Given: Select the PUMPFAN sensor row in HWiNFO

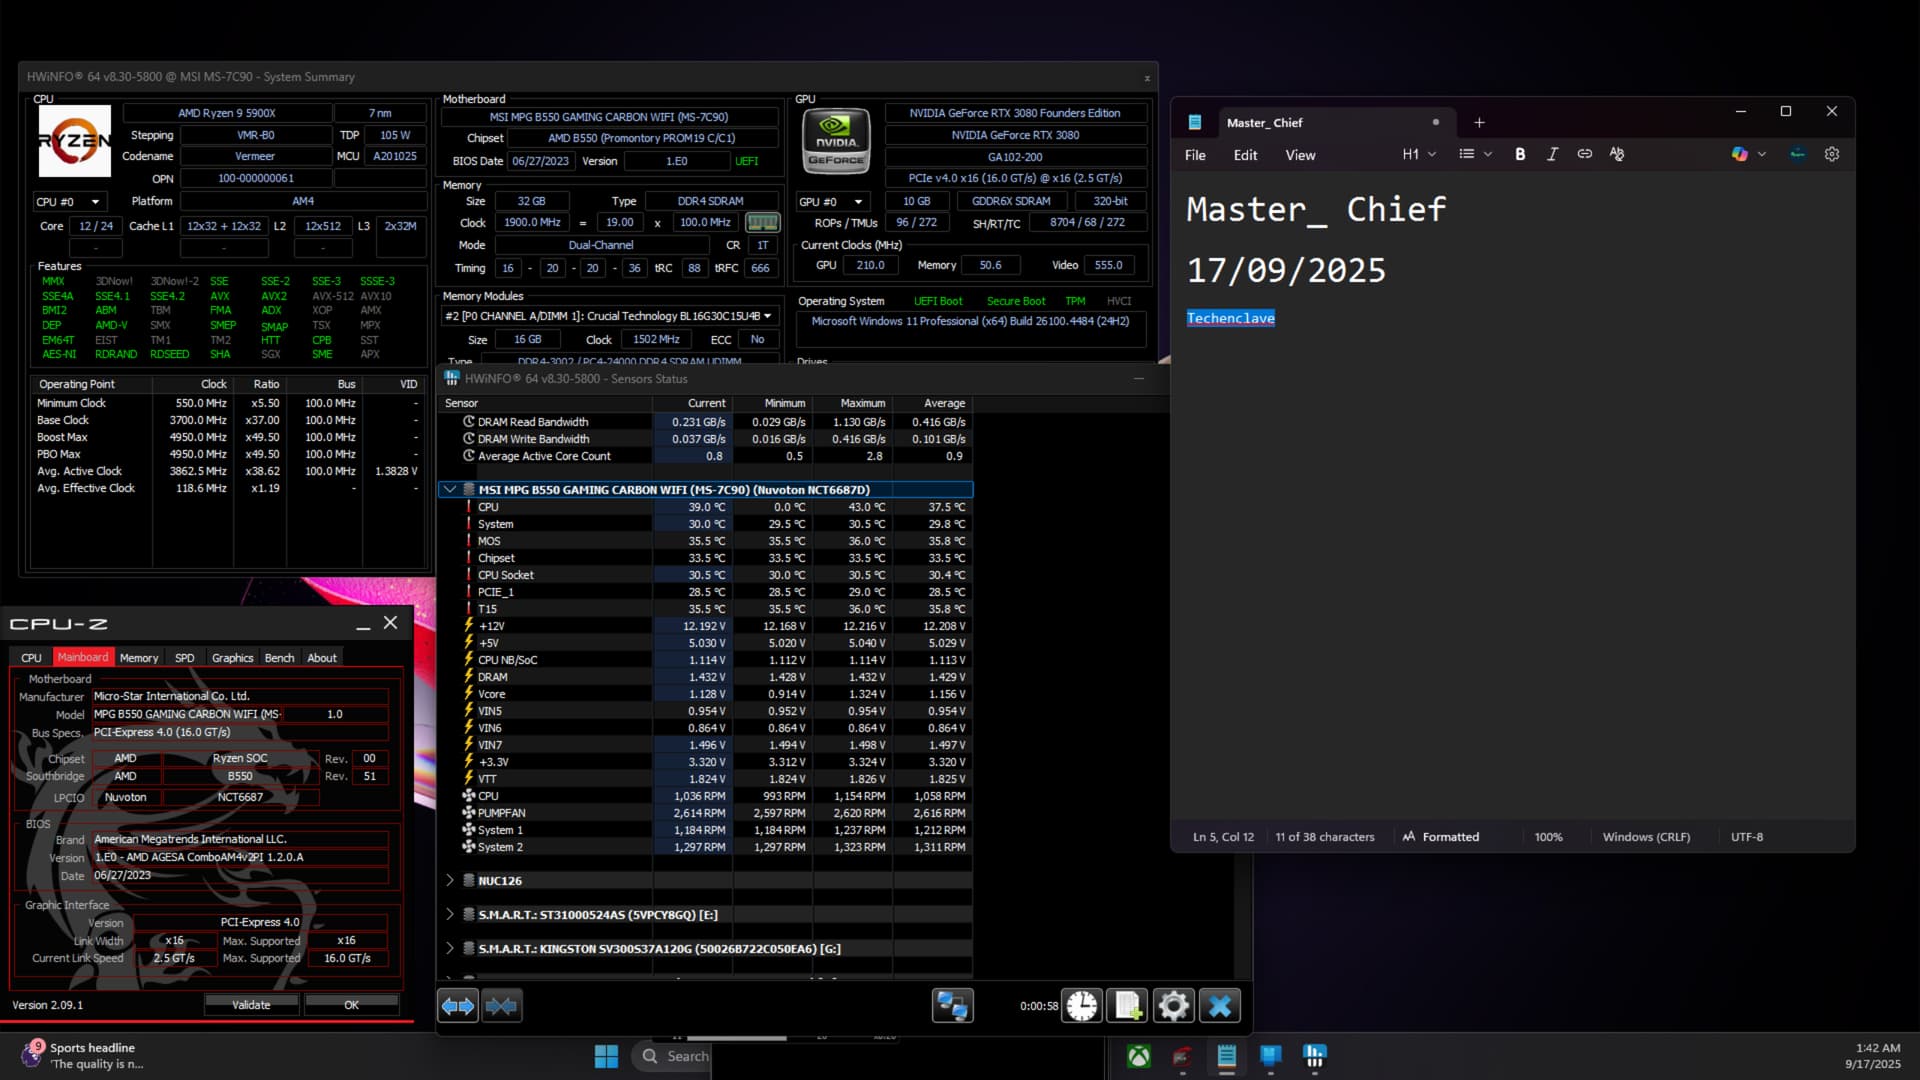Looking at the screenshot, I should pos(705,813).
